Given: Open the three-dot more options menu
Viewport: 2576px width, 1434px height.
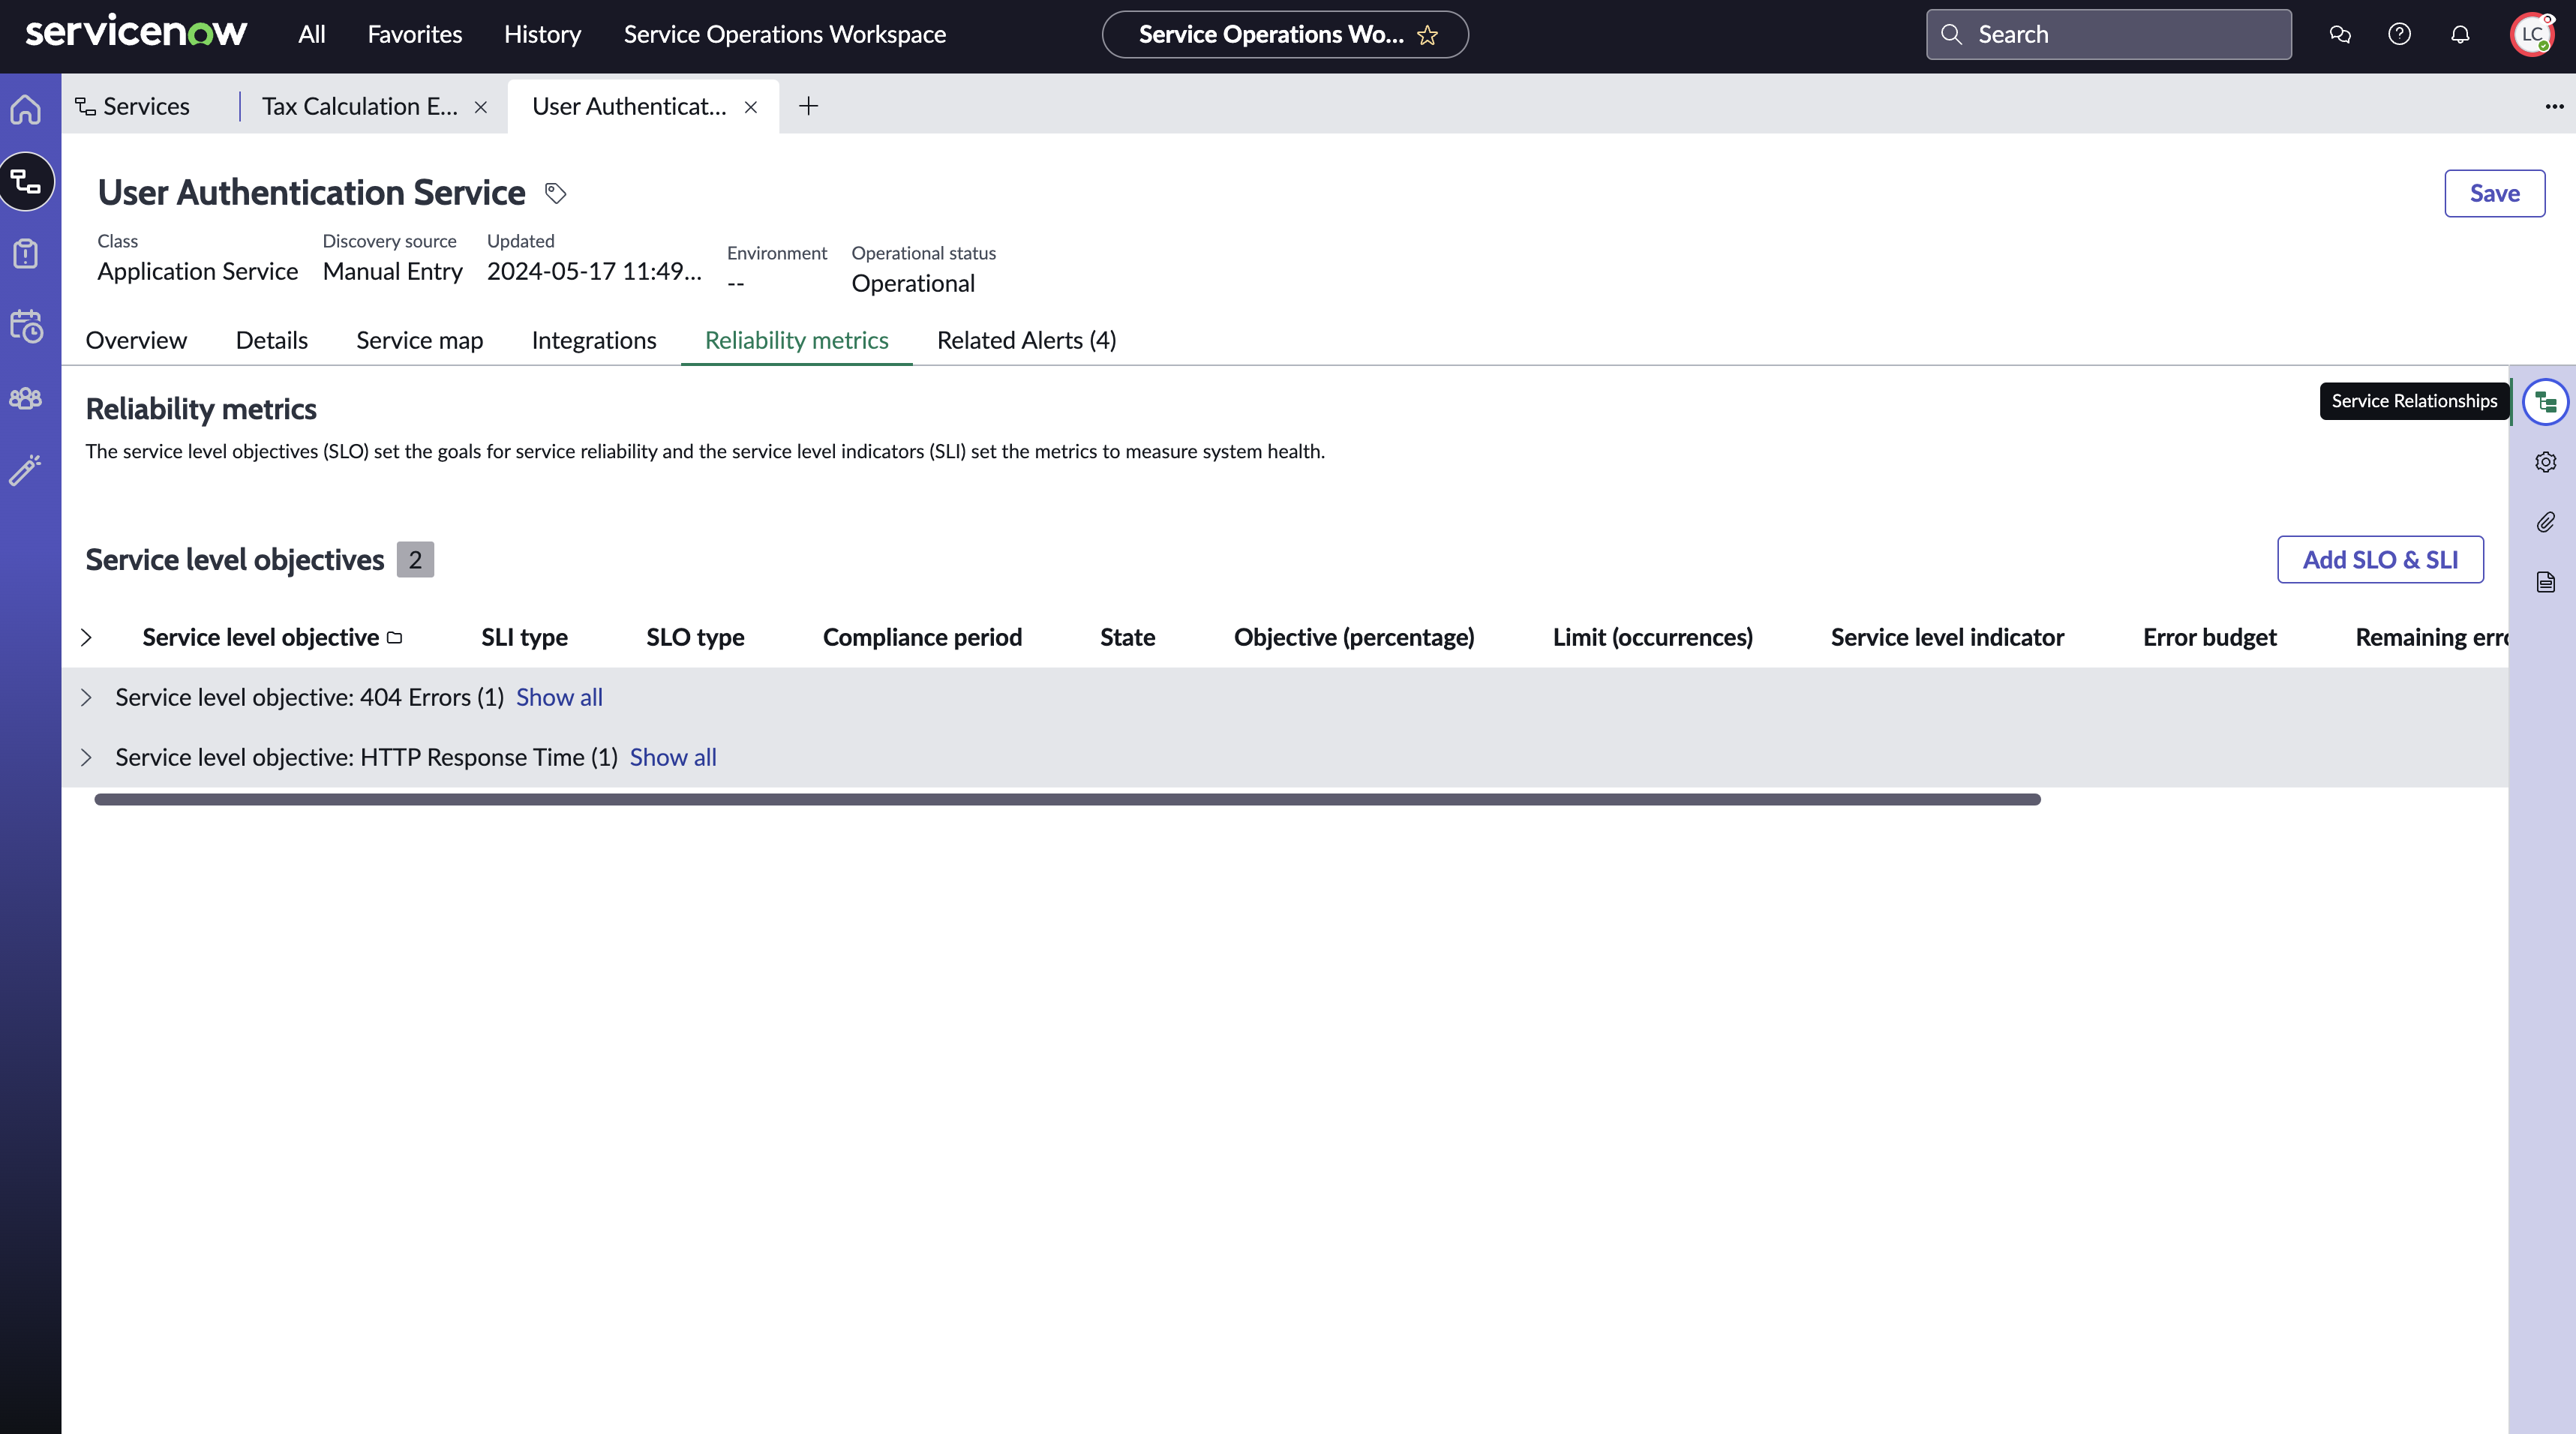Looking at the screenshot, I should click(x=2554, y=106).
